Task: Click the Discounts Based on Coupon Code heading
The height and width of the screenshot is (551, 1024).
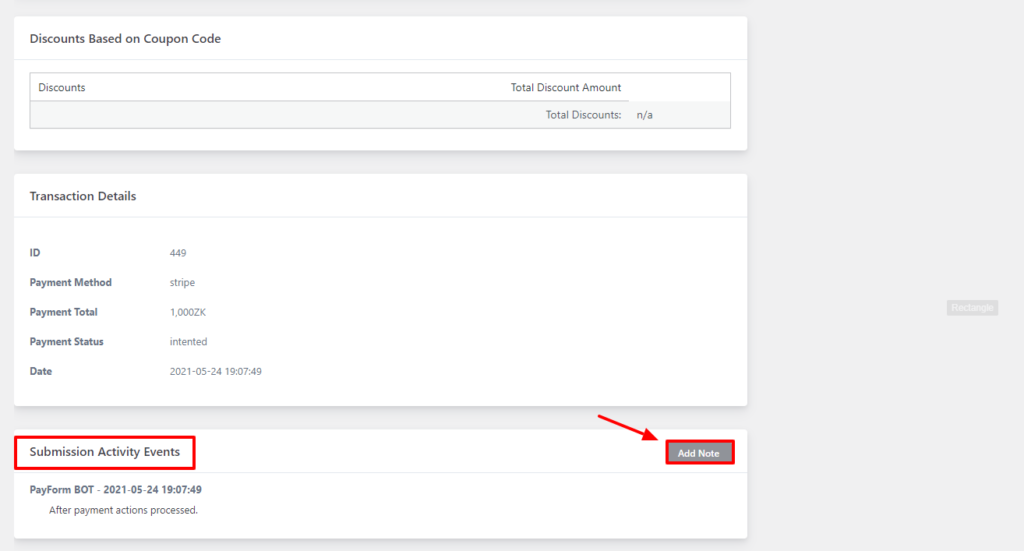Action: pos(125,39)
